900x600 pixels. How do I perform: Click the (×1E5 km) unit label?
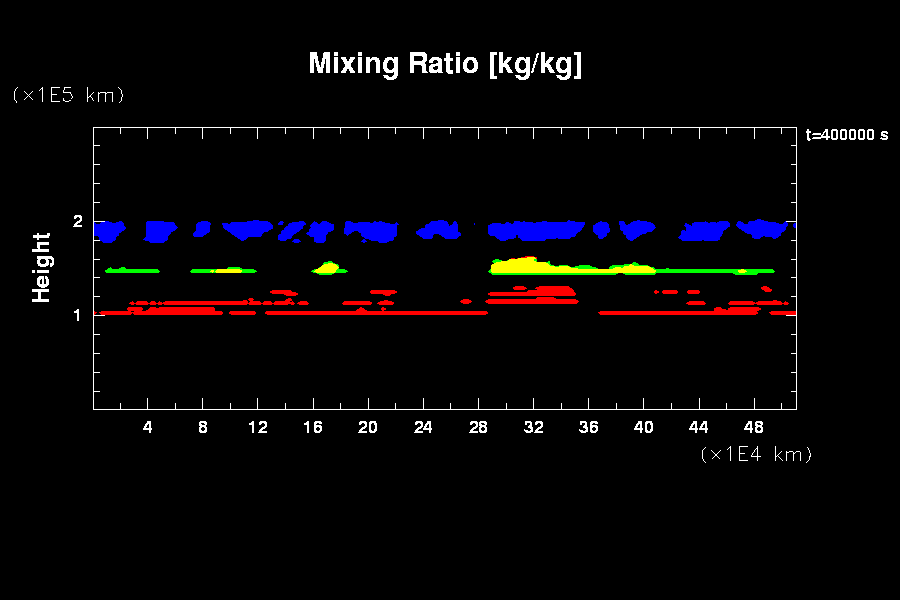68,95
